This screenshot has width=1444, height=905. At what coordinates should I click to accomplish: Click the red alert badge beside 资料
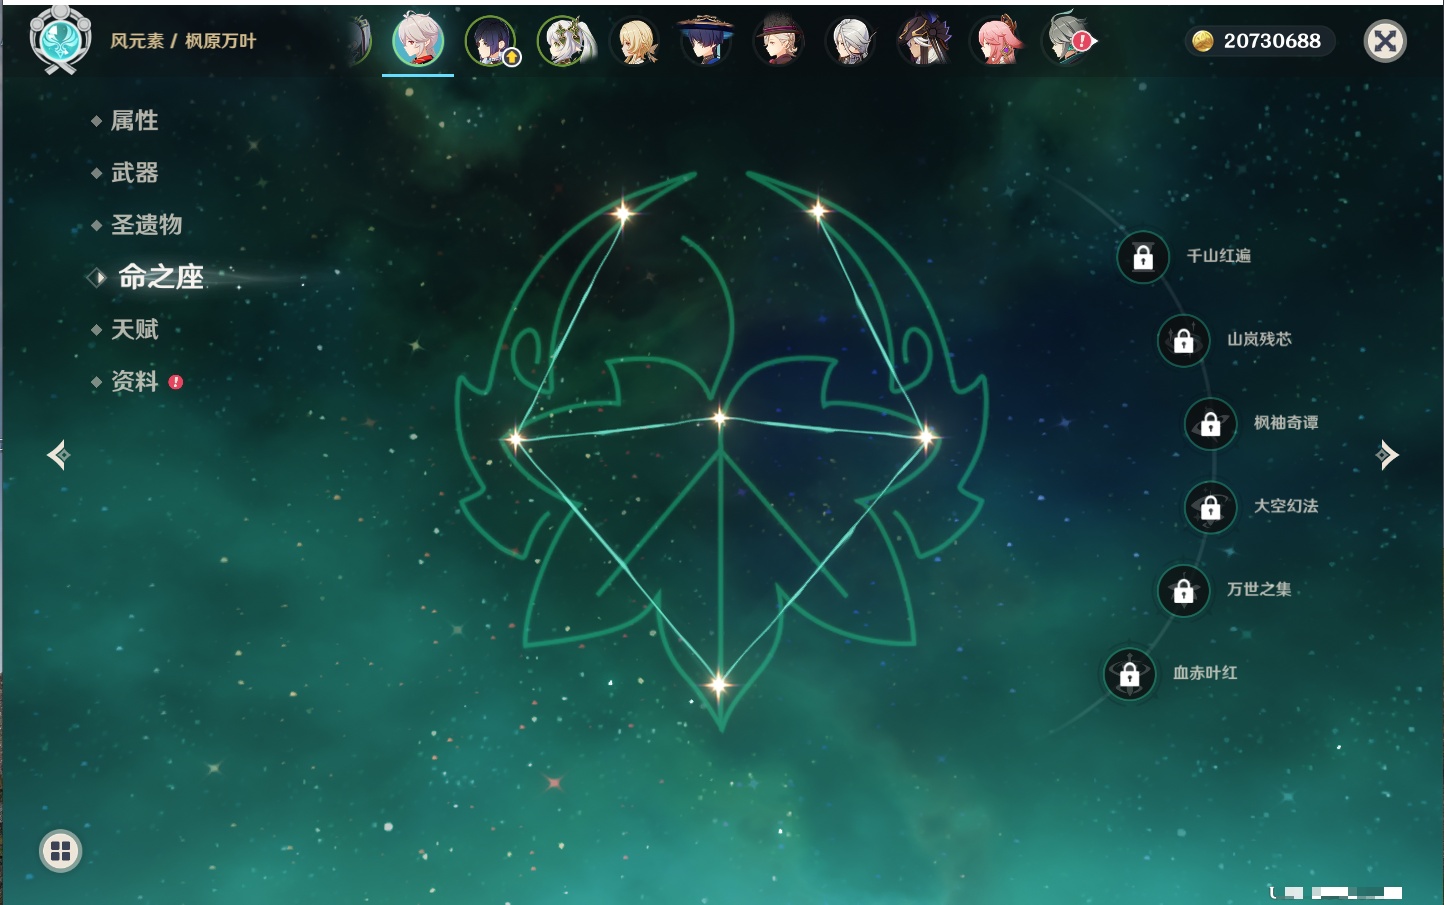pos(176,382)
